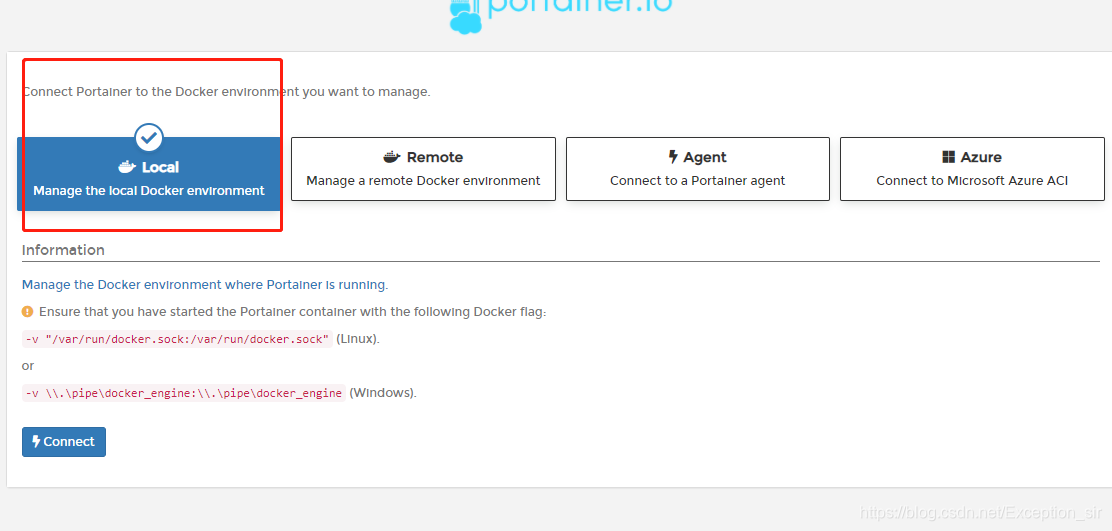
Task: Click the 'Connect to a Portainer agent' text
Action: pyautogui.click(x=698, y=181)
